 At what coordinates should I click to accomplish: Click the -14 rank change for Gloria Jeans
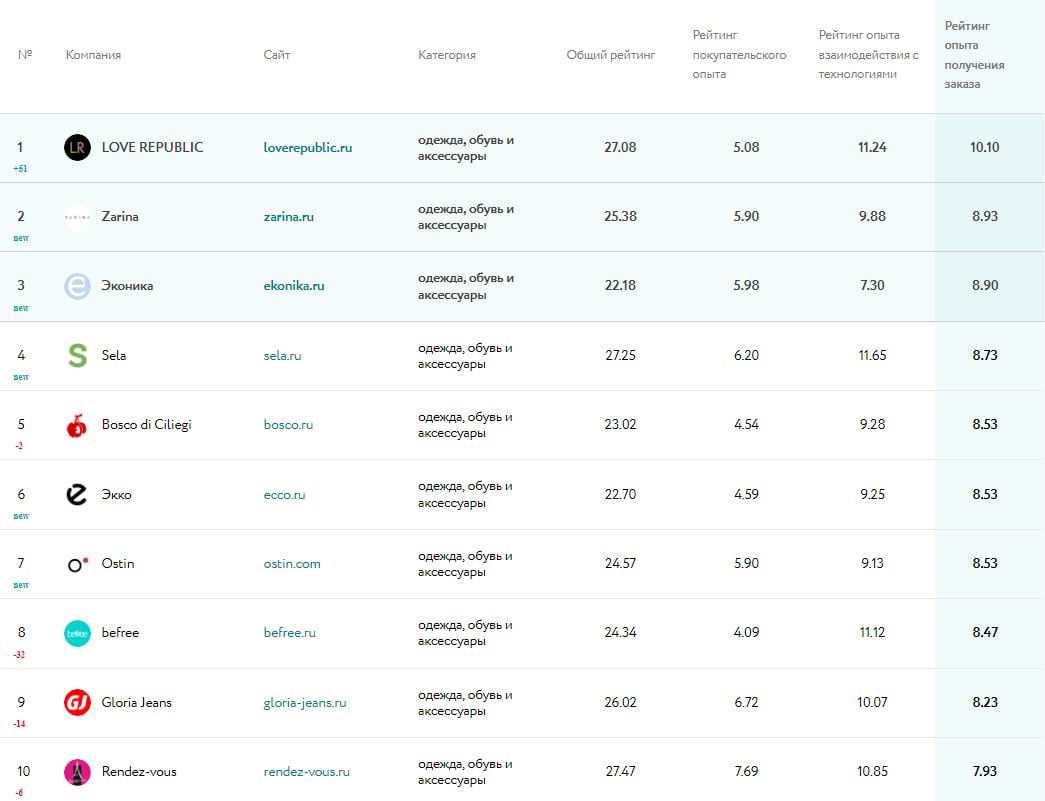point(19,724)
